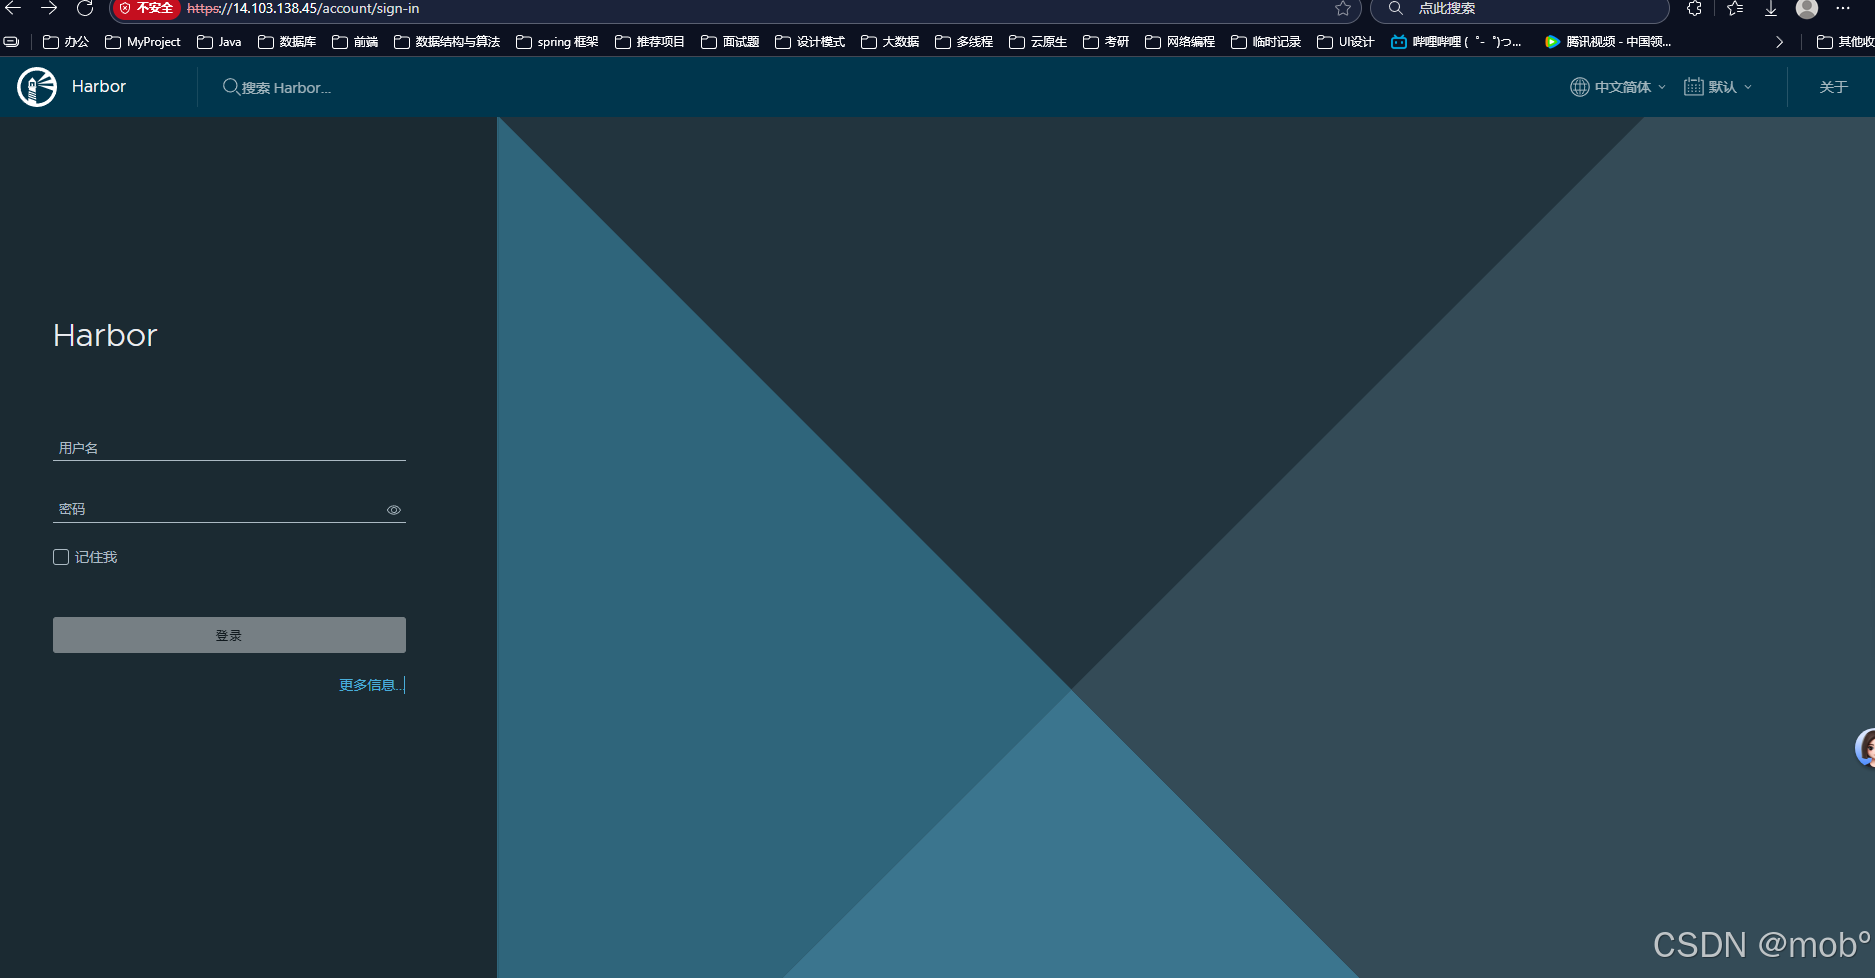Open the 大数据 bookmark folder
The image size is (1875, 978).
click(x=890, y=42)
